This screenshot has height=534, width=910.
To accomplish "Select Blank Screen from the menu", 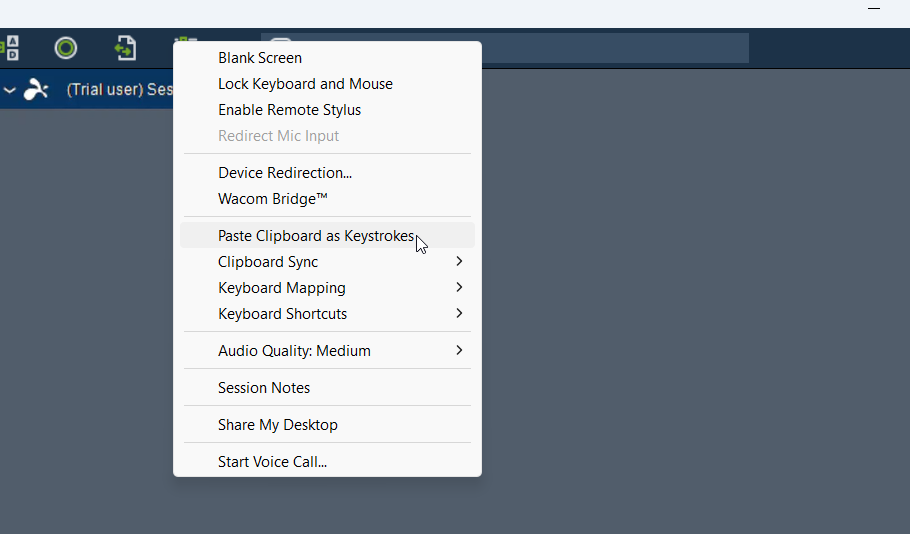I will click(x=327, y=58).
